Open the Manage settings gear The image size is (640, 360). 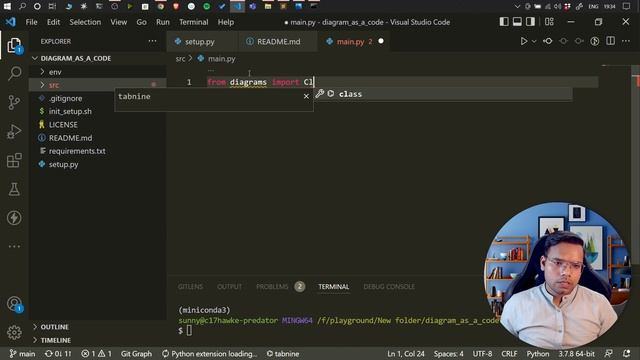click(x=14, y=332)
